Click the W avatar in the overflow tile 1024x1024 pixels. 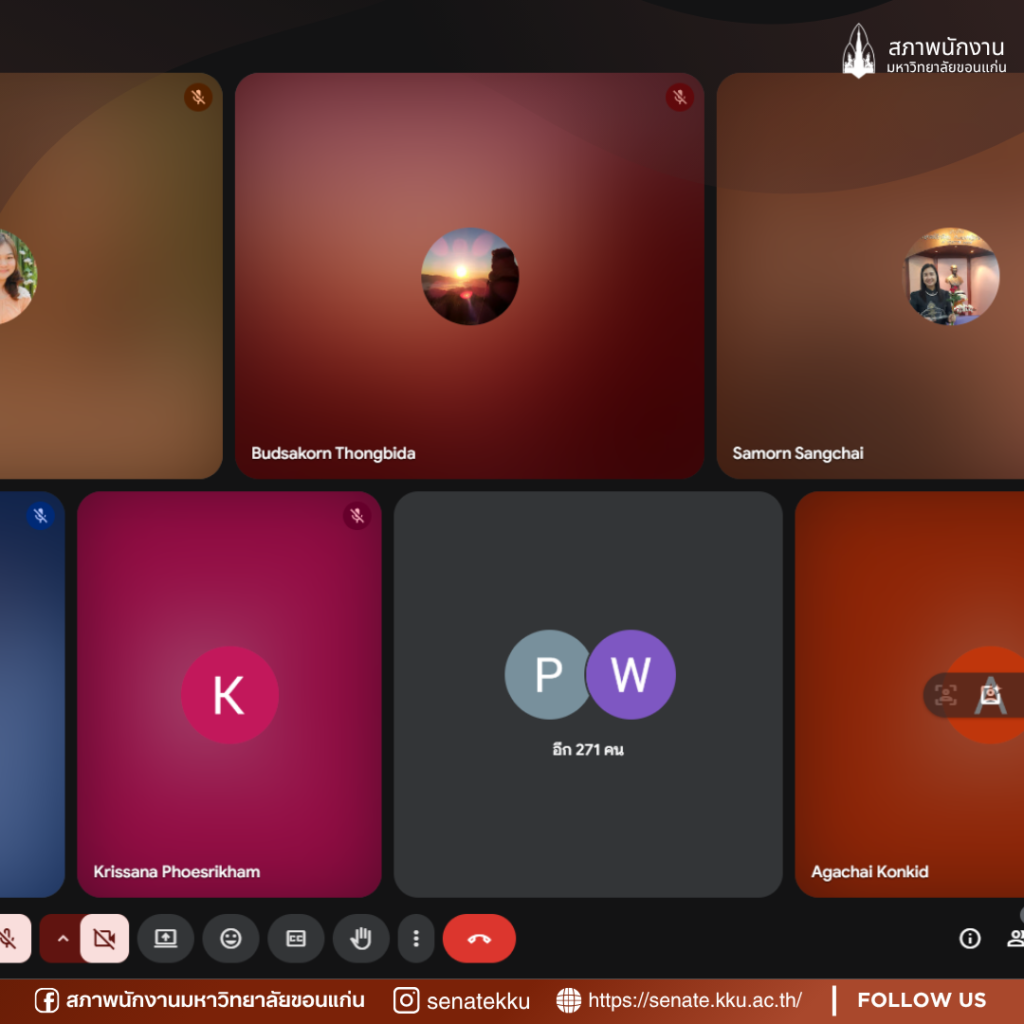pyautogui.click(x=631, y=675)
